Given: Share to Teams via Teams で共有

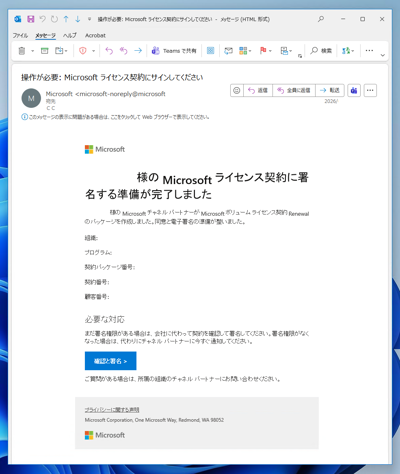Looking at the screenshot, I should point(174,51).
